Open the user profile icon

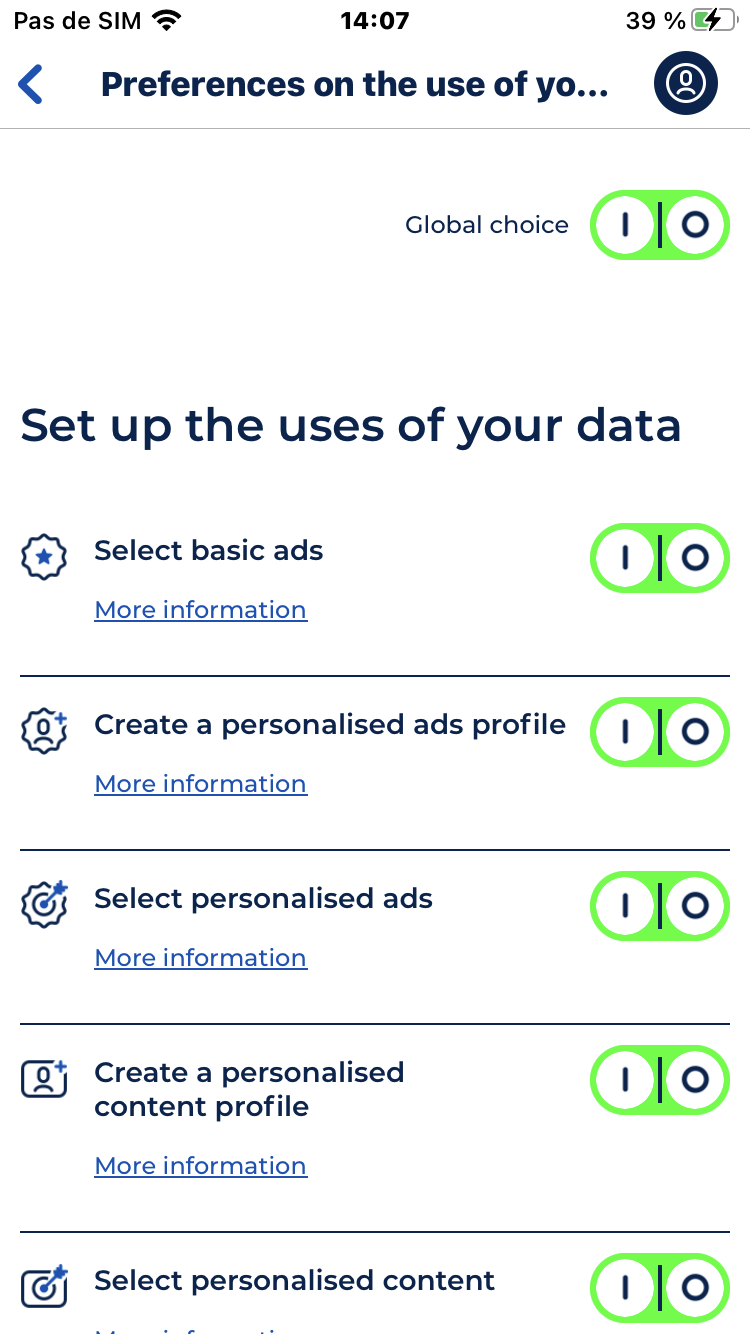click(x=686, y=83)
